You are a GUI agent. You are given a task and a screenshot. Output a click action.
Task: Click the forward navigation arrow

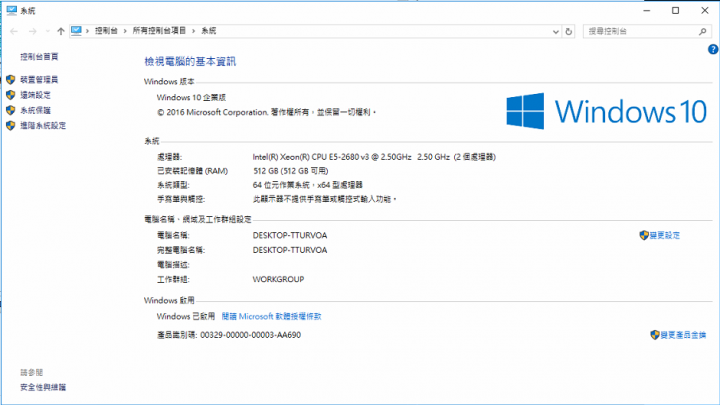point(32,31)
